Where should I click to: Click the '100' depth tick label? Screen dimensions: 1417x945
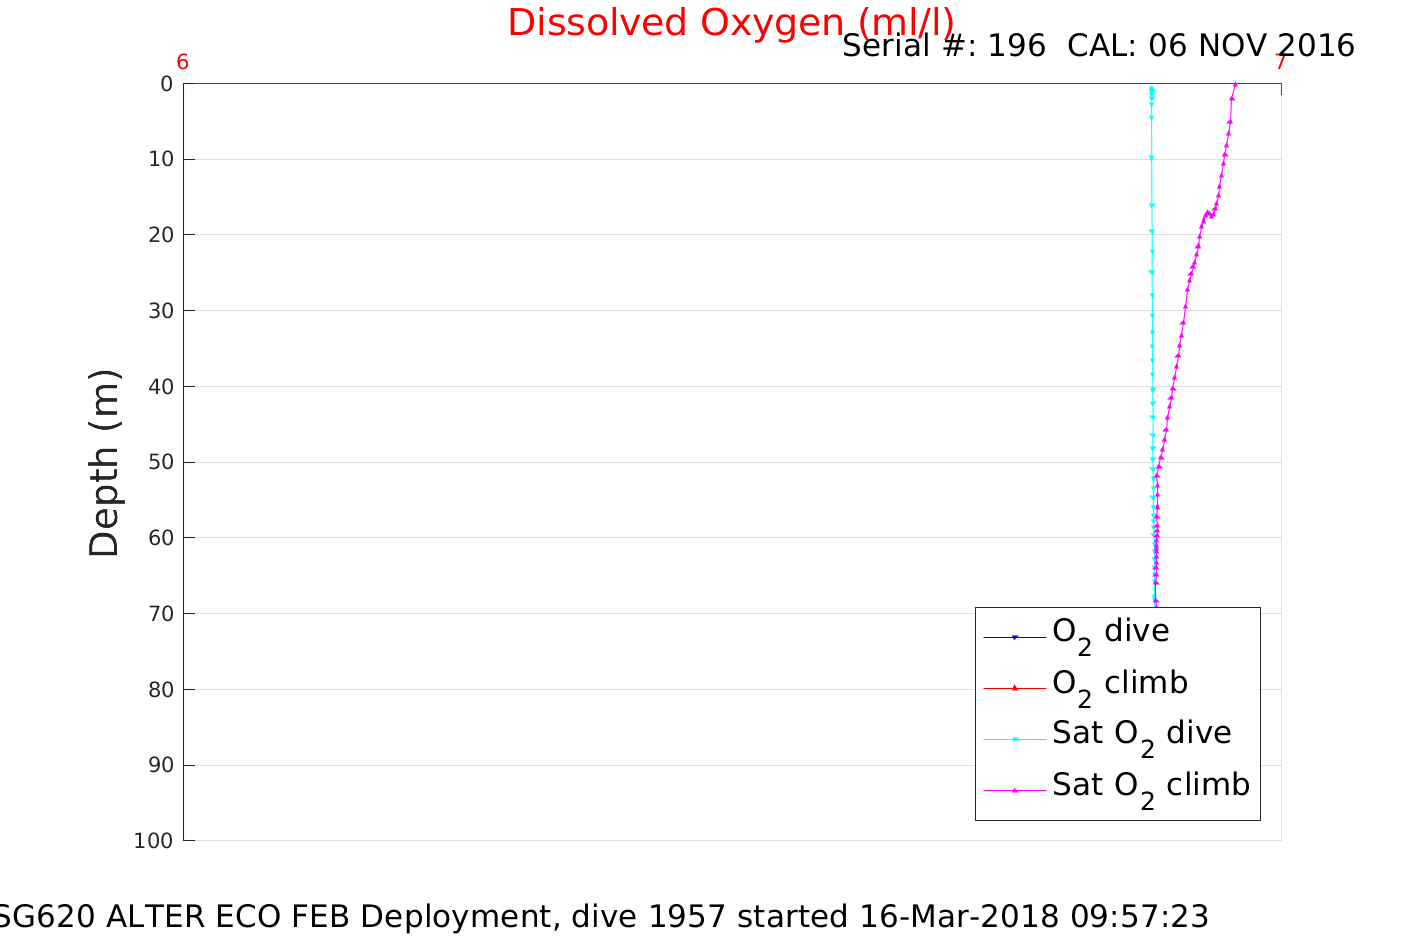[x=154, y=841]
